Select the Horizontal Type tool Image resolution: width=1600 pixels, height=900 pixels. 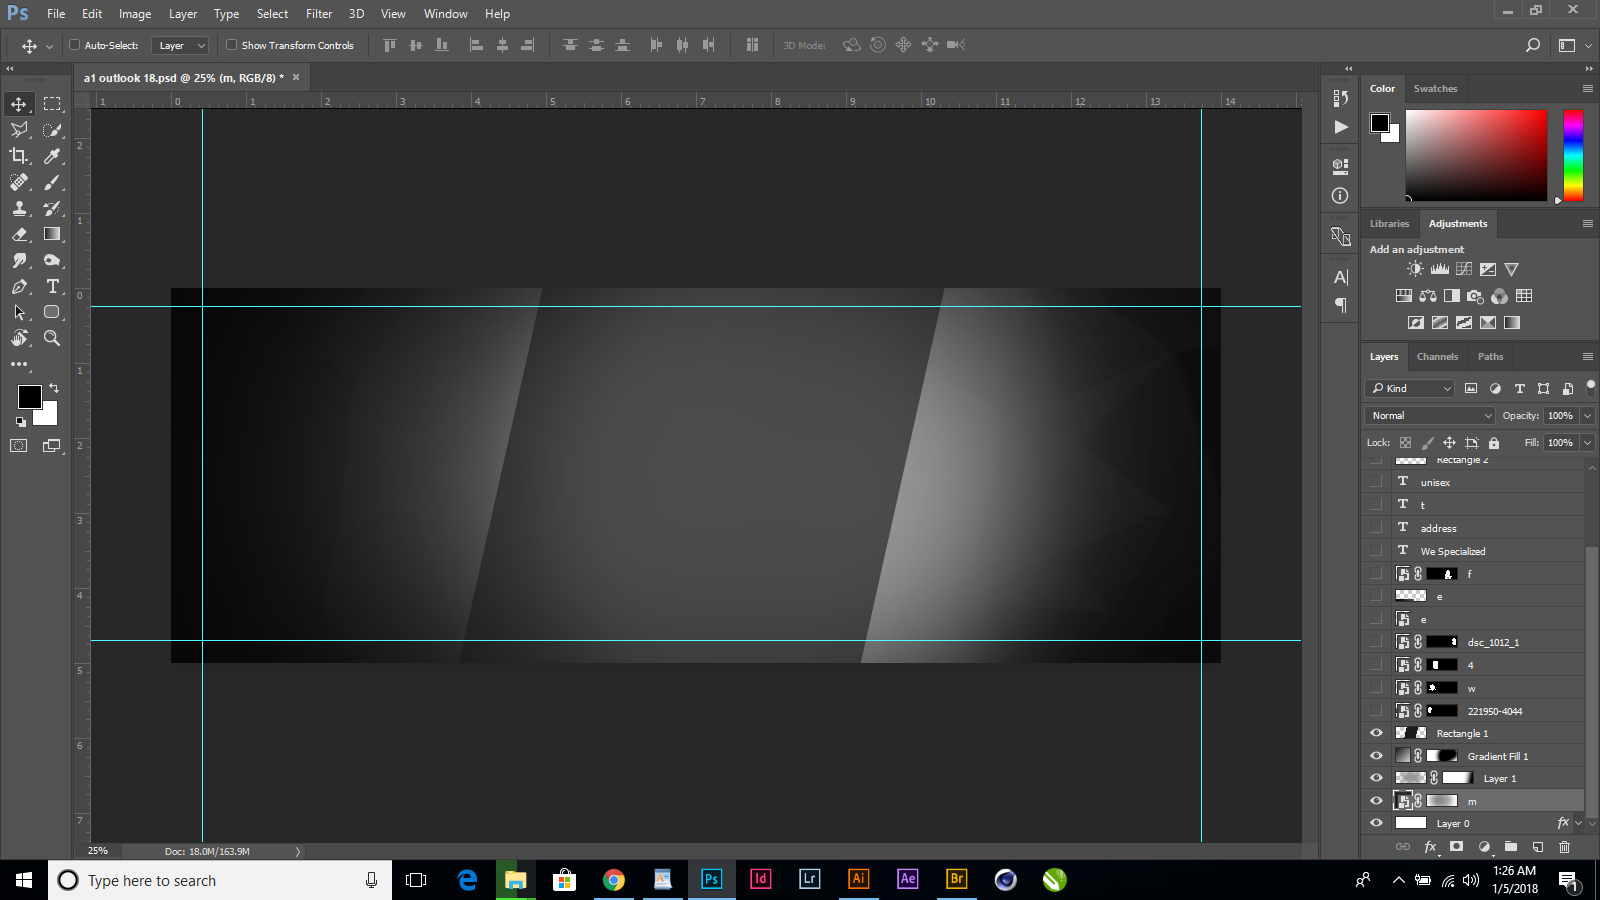tap(52, 286)
